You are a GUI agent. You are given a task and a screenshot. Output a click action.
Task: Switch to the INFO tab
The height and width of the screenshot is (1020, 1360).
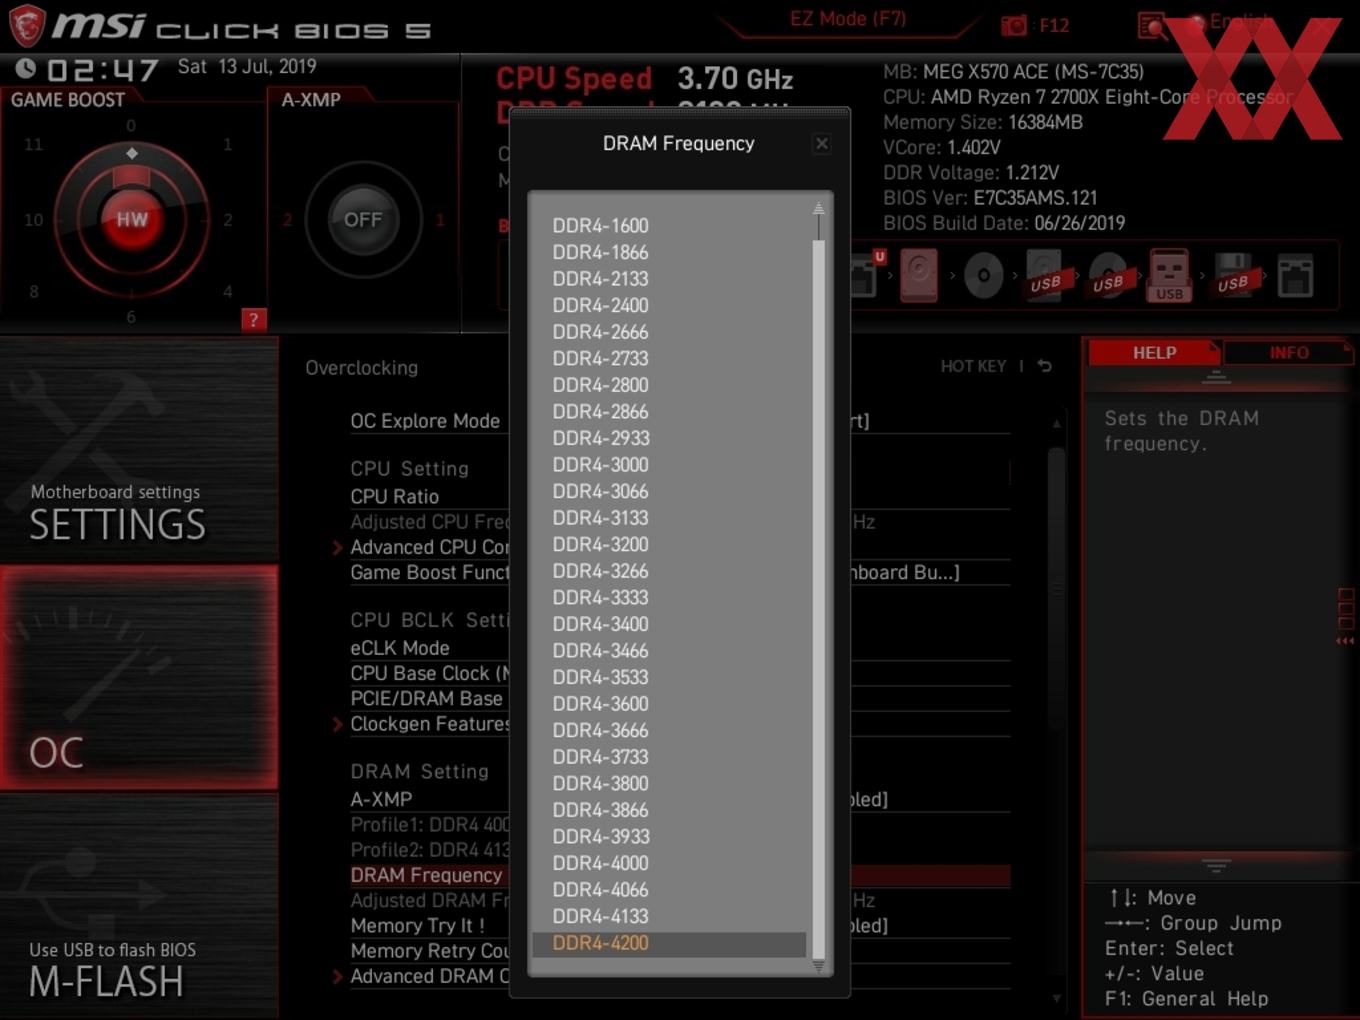click(1288, 352)
